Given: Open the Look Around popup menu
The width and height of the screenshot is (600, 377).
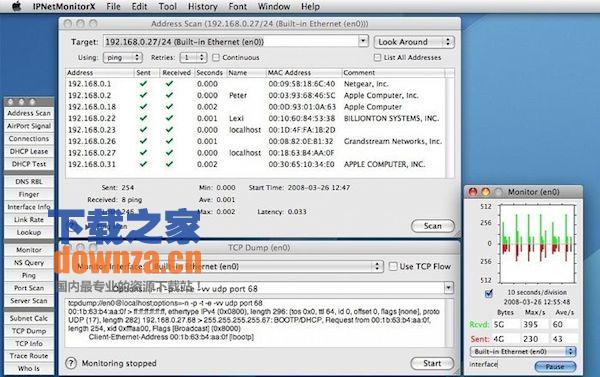Looking at the screenshot, I should [x=414, y=42].
